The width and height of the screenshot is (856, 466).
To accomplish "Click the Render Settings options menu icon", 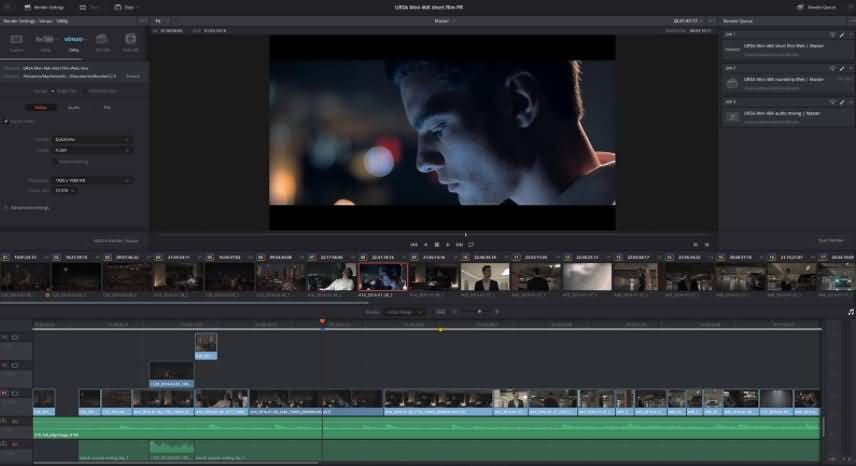I will [x=142, y=21].
